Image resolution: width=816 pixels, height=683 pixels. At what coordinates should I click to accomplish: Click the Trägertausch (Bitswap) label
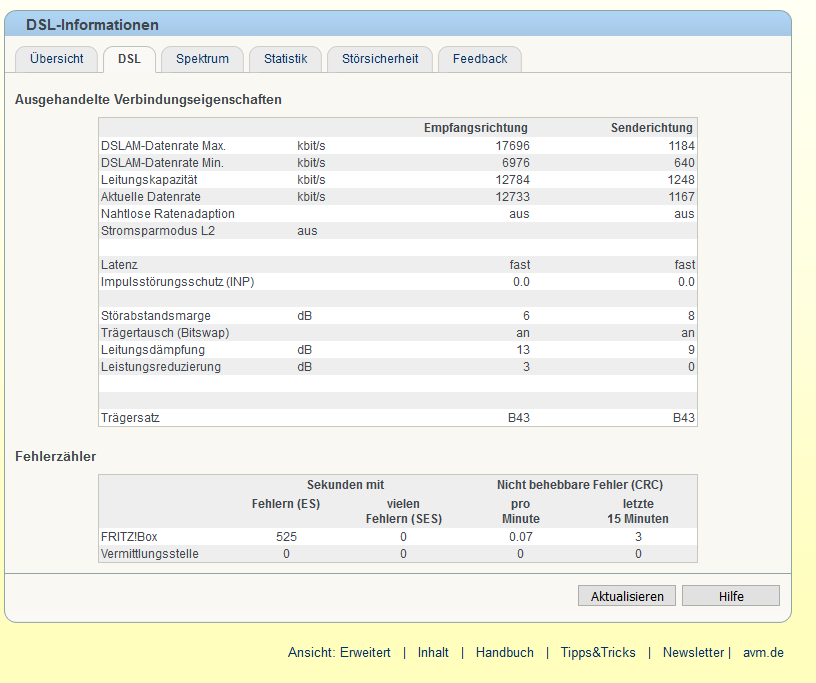pos(165,333)
